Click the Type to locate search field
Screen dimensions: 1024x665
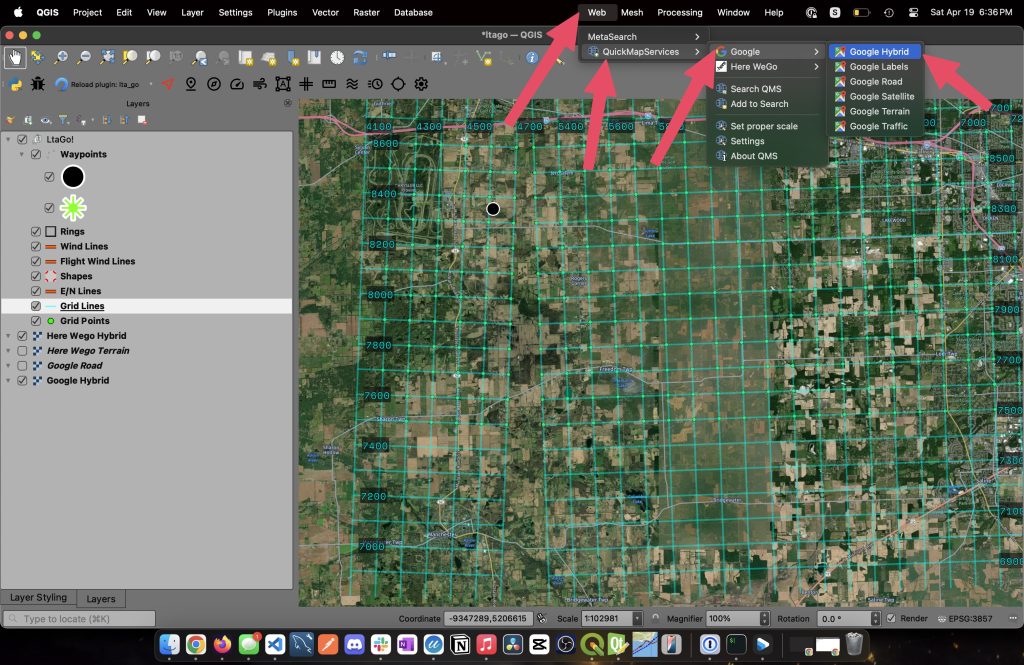click(80, 618)
